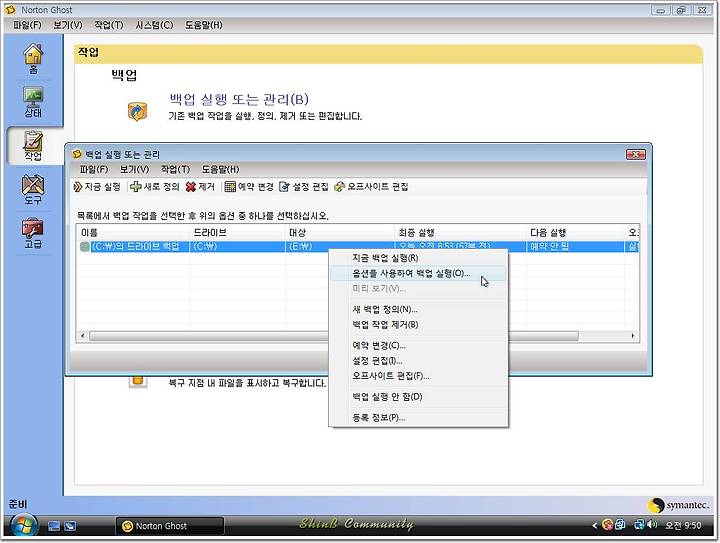Click the drive icon in backup job row
The width and height of the screenshot is (720, 543).
click(84, 246)
